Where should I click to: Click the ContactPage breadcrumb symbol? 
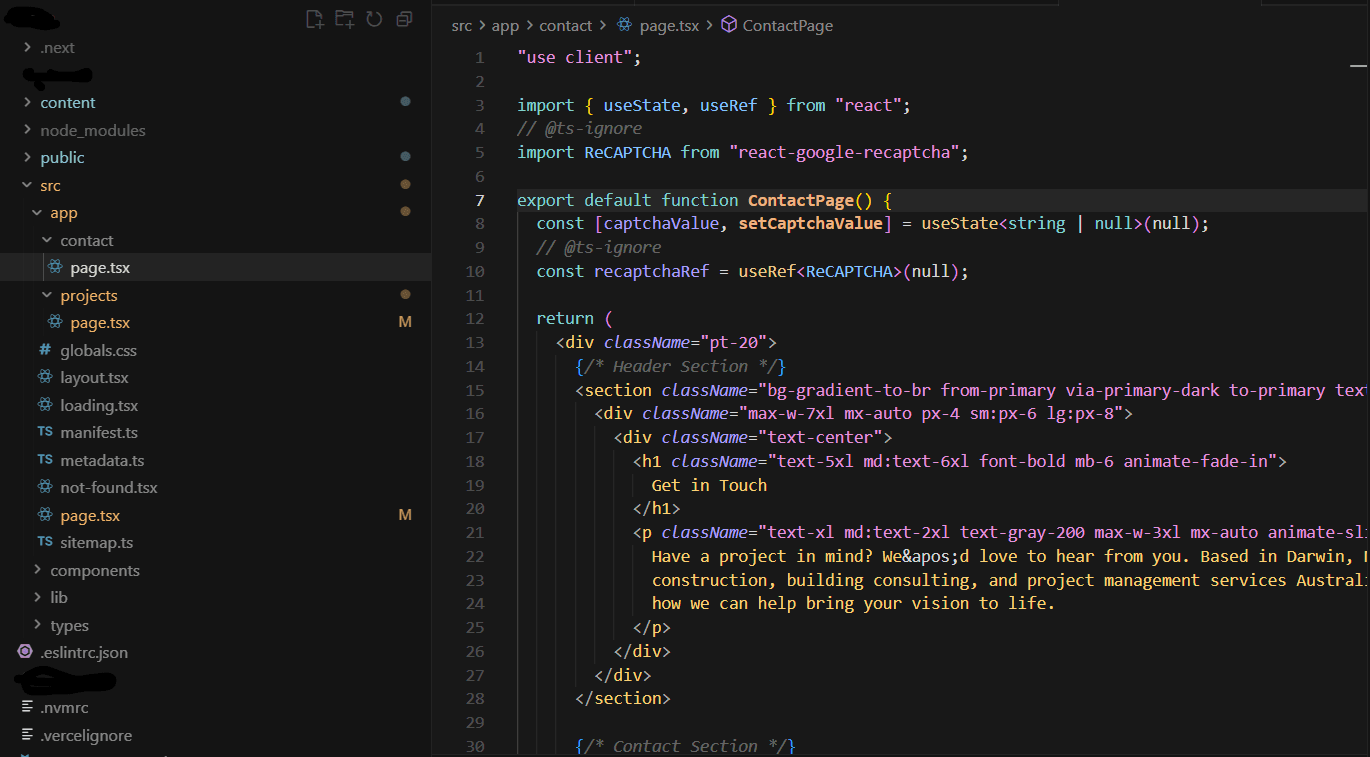pos(787,25)
